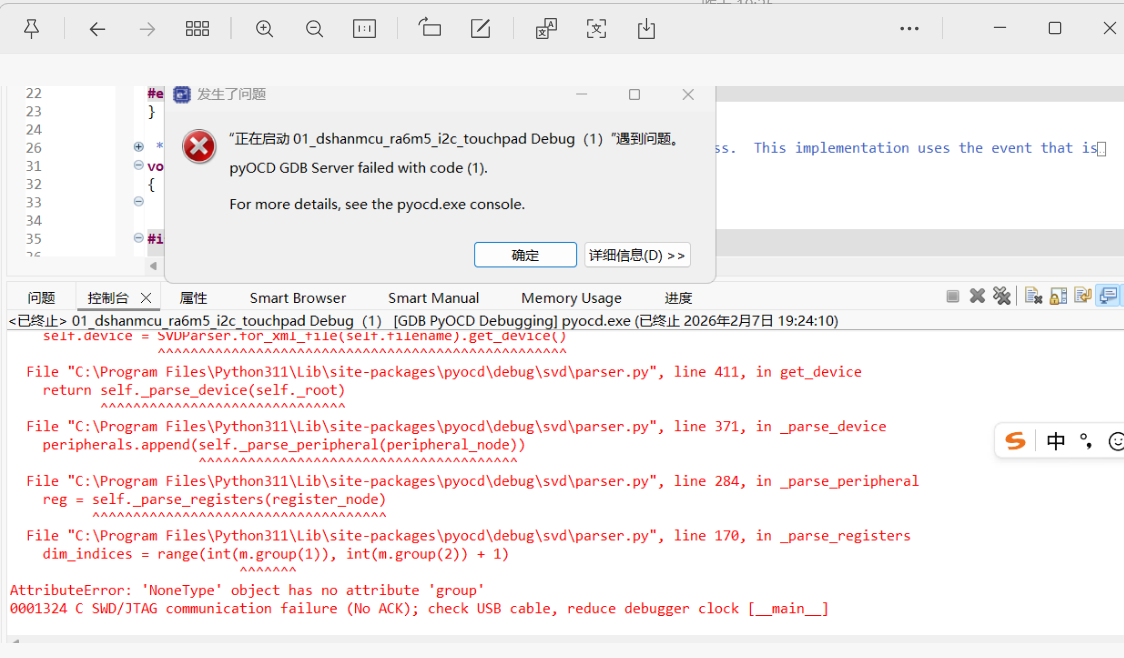
Task: Click the editor's horizontal scroll left arrow
Action: [154, 266]
